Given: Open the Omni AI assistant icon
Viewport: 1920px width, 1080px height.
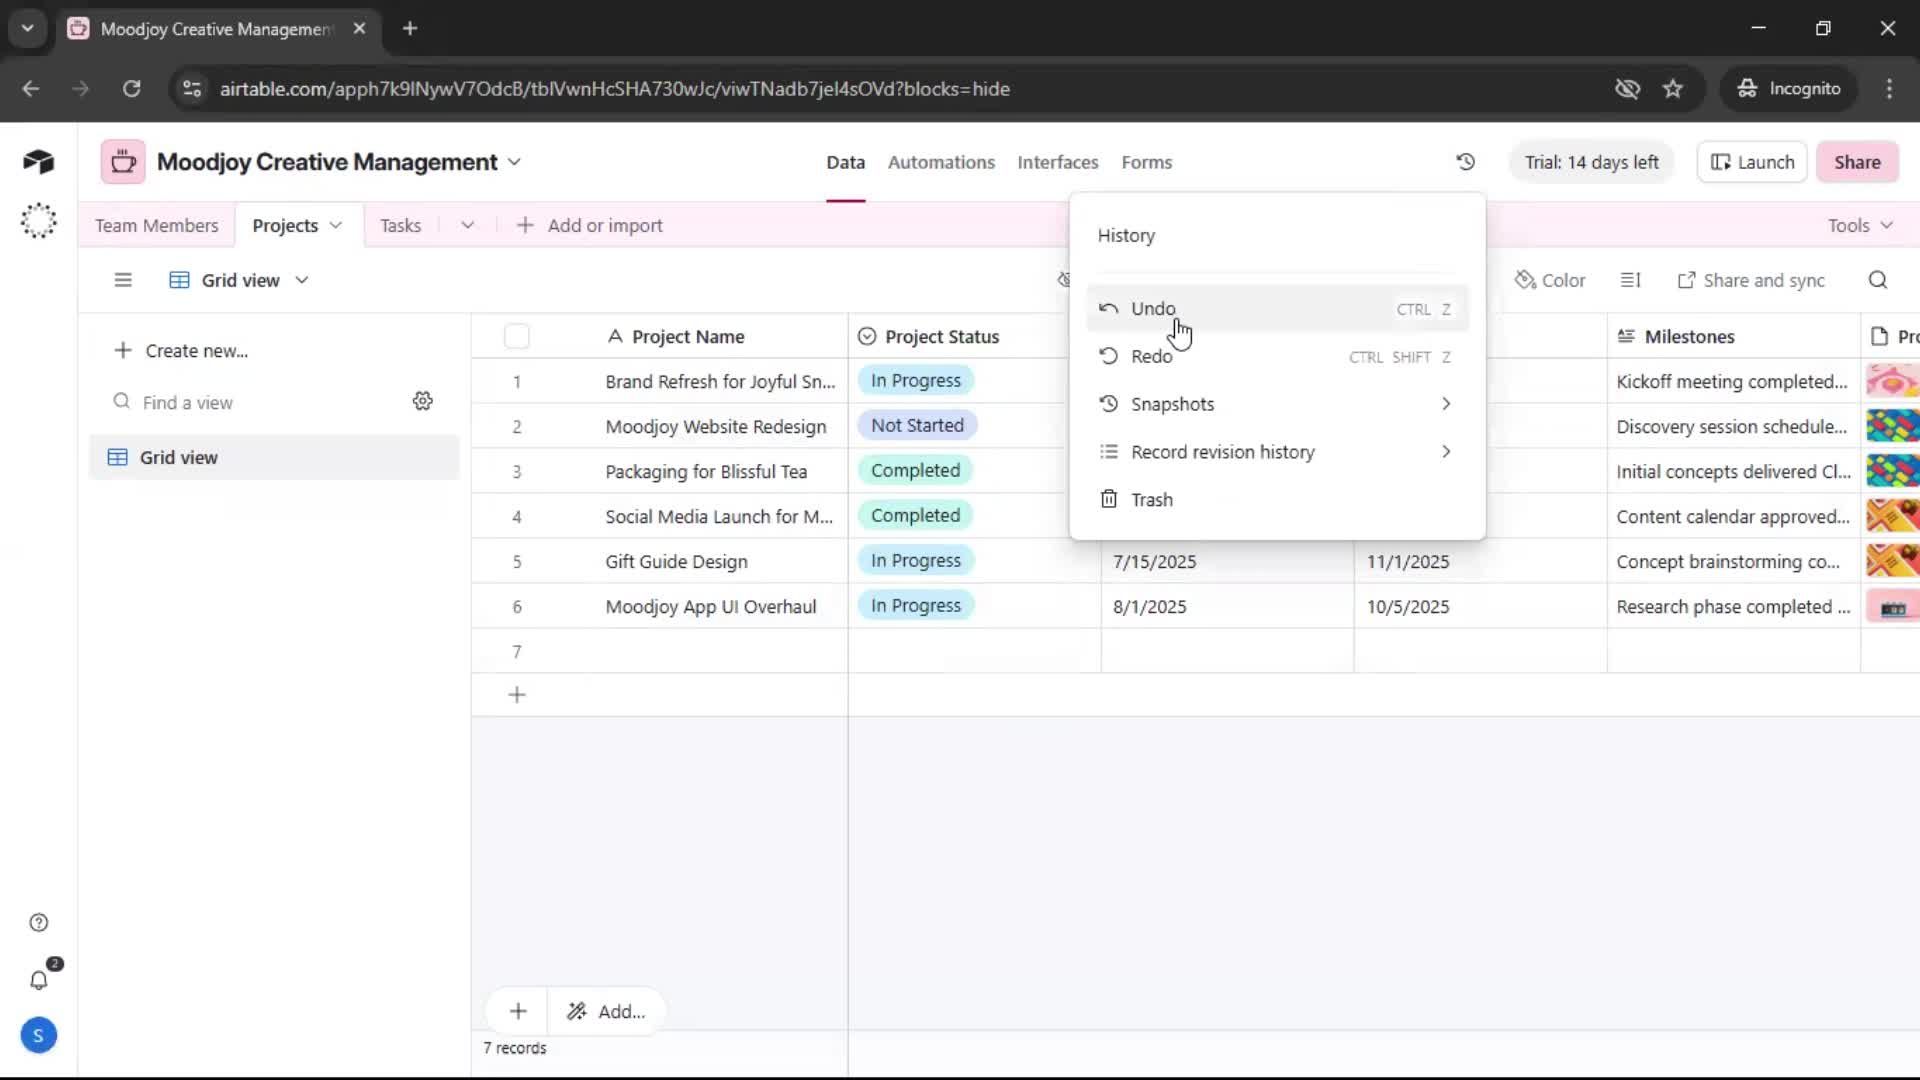Looking at the screenshot, I should click(x=38, y=220).
